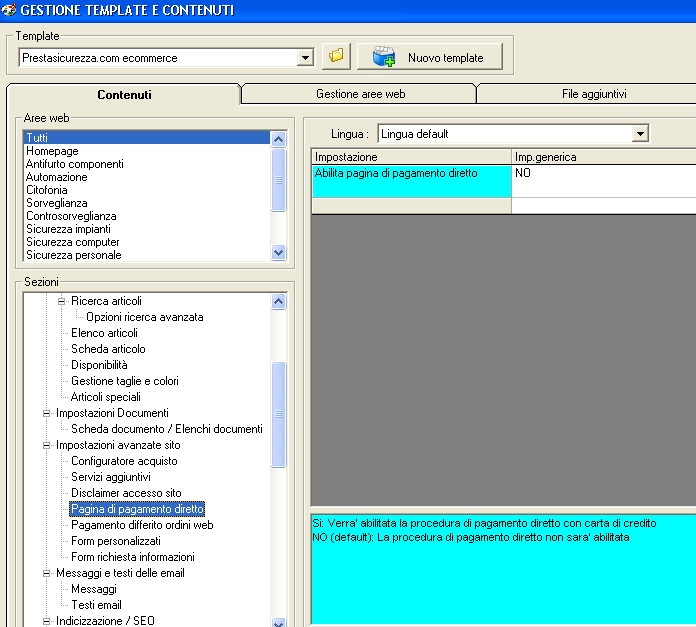Select Pagamento differito ordini web item
Viewport: 696px width, 627px height.
(142, 524)
